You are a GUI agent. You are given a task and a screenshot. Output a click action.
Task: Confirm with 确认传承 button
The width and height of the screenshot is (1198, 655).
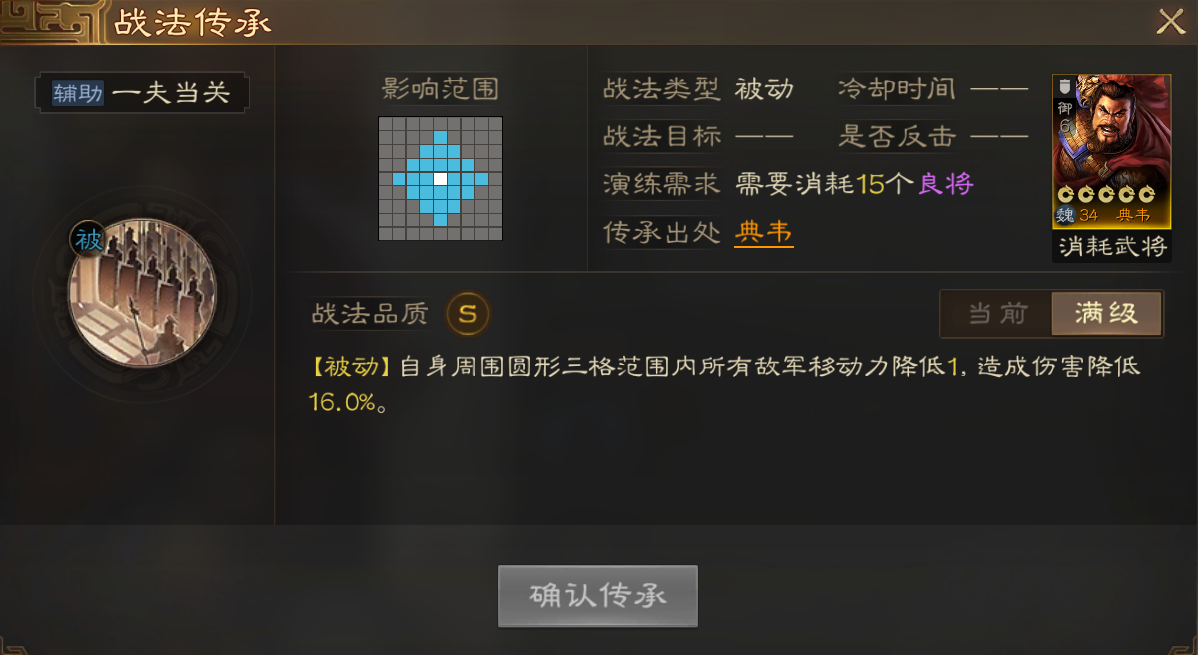(597, 596)
